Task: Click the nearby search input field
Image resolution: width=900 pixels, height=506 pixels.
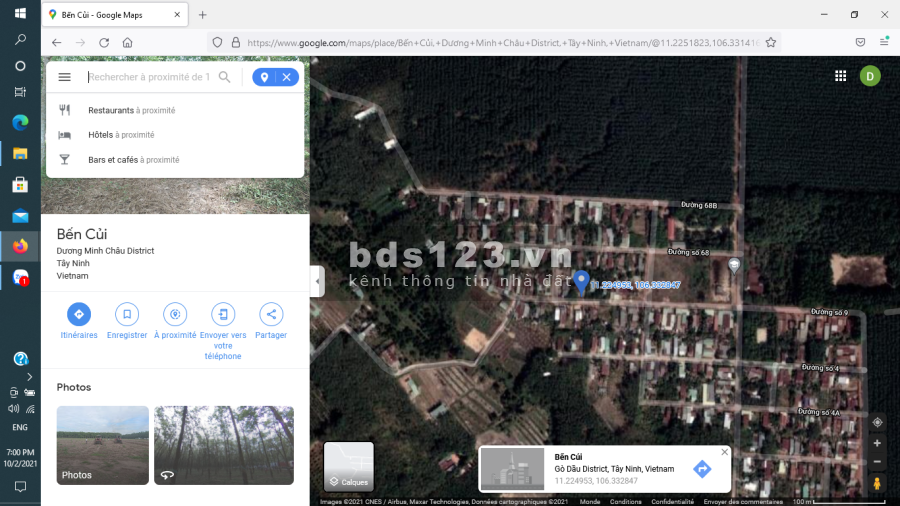Action: tap(150, 77)
